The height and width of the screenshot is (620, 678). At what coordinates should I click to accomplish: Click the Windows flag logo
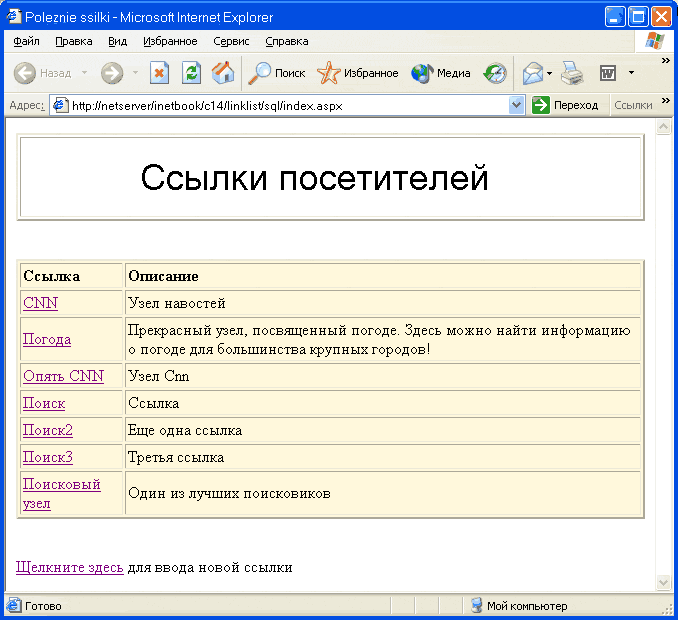point(654,41)
